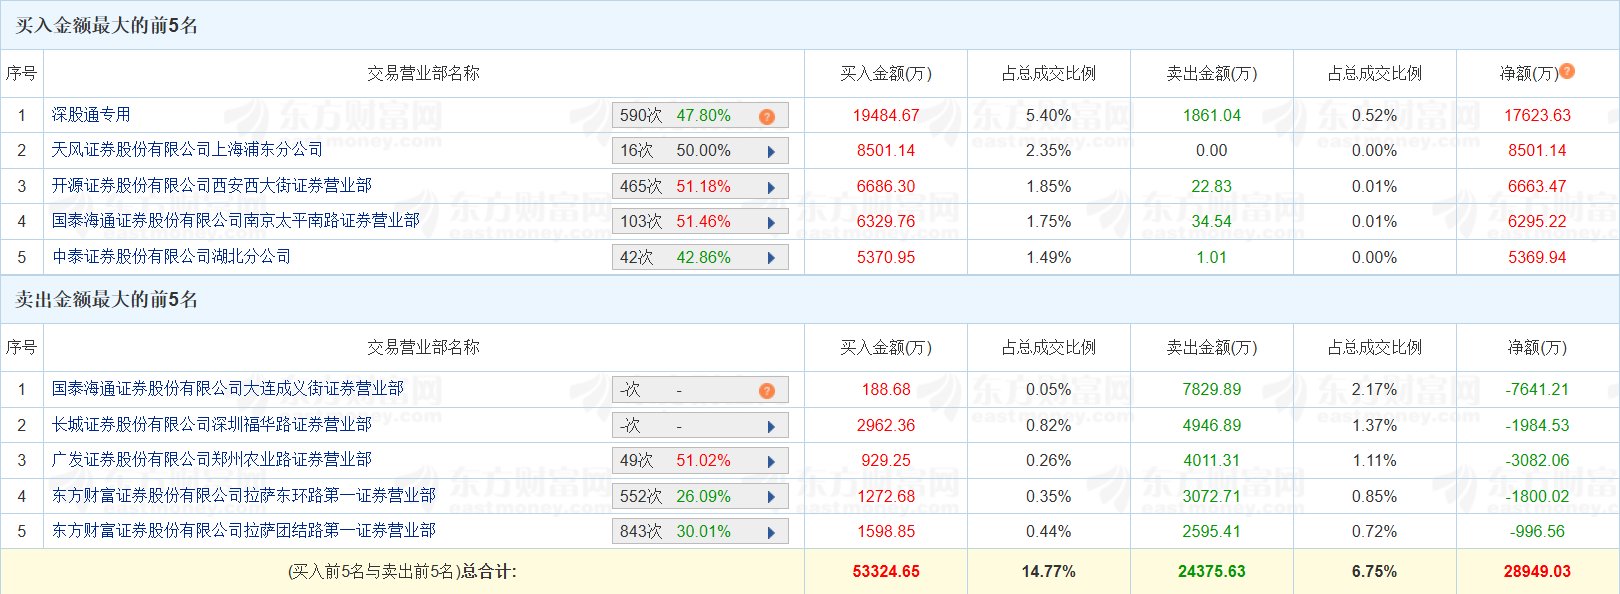
Task: Click the orange help icon next to 净额(万) header
Action: (x=1567, y=71)
